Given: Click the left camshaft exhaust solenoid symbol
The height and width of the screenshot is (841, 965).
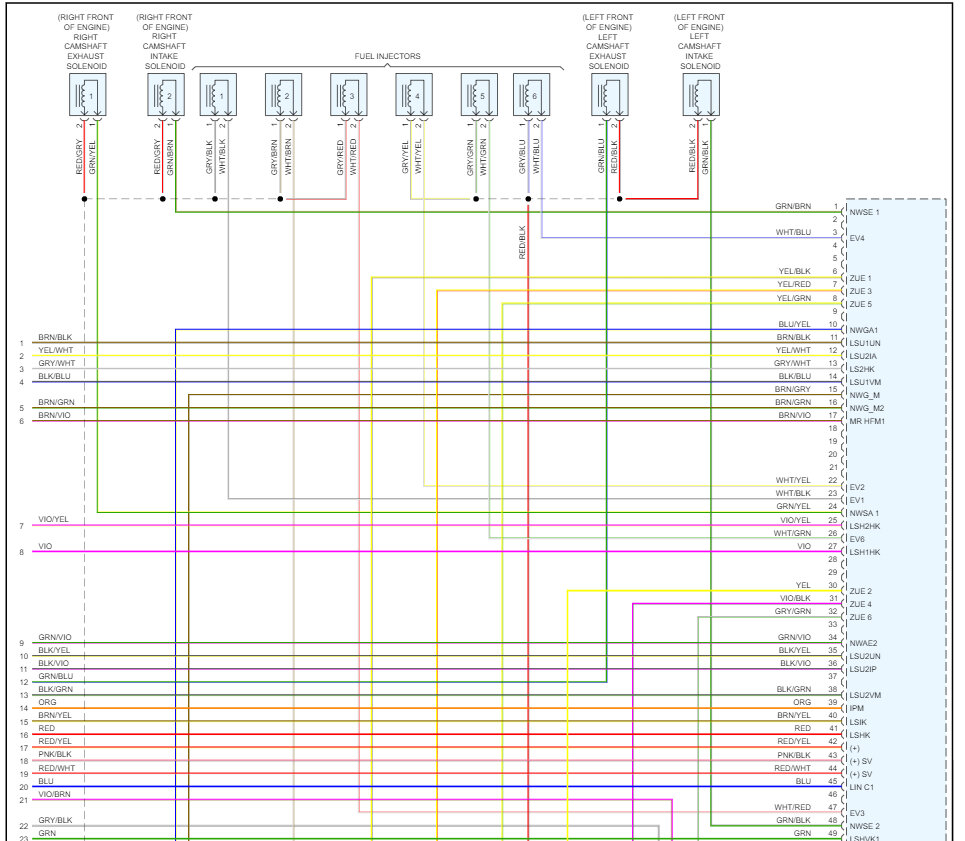Looking at the screenshot, I should (x=609, y=94).
